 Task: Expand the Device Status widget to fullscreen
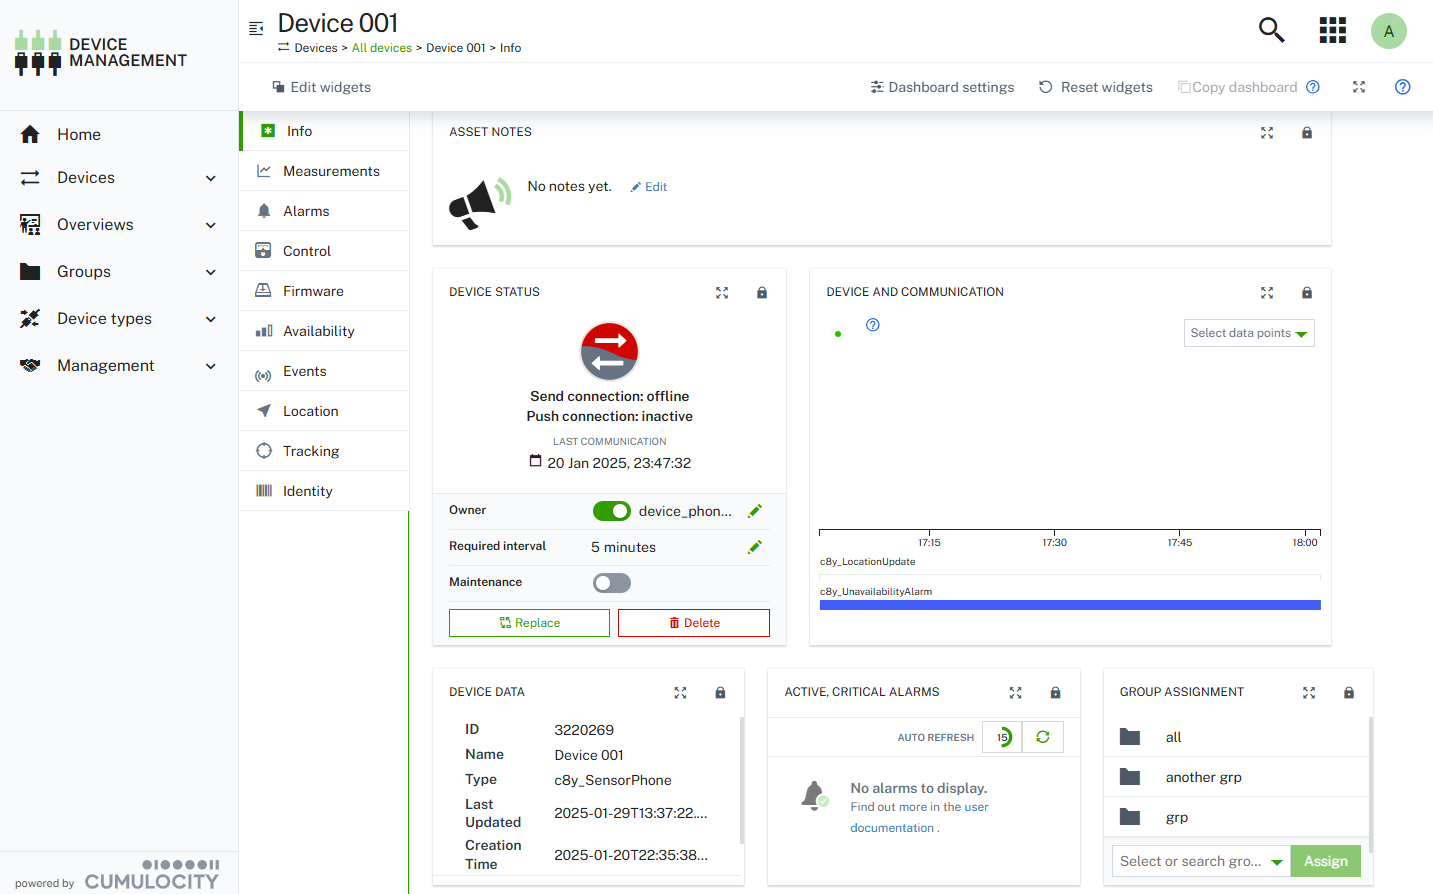(722, 293)
